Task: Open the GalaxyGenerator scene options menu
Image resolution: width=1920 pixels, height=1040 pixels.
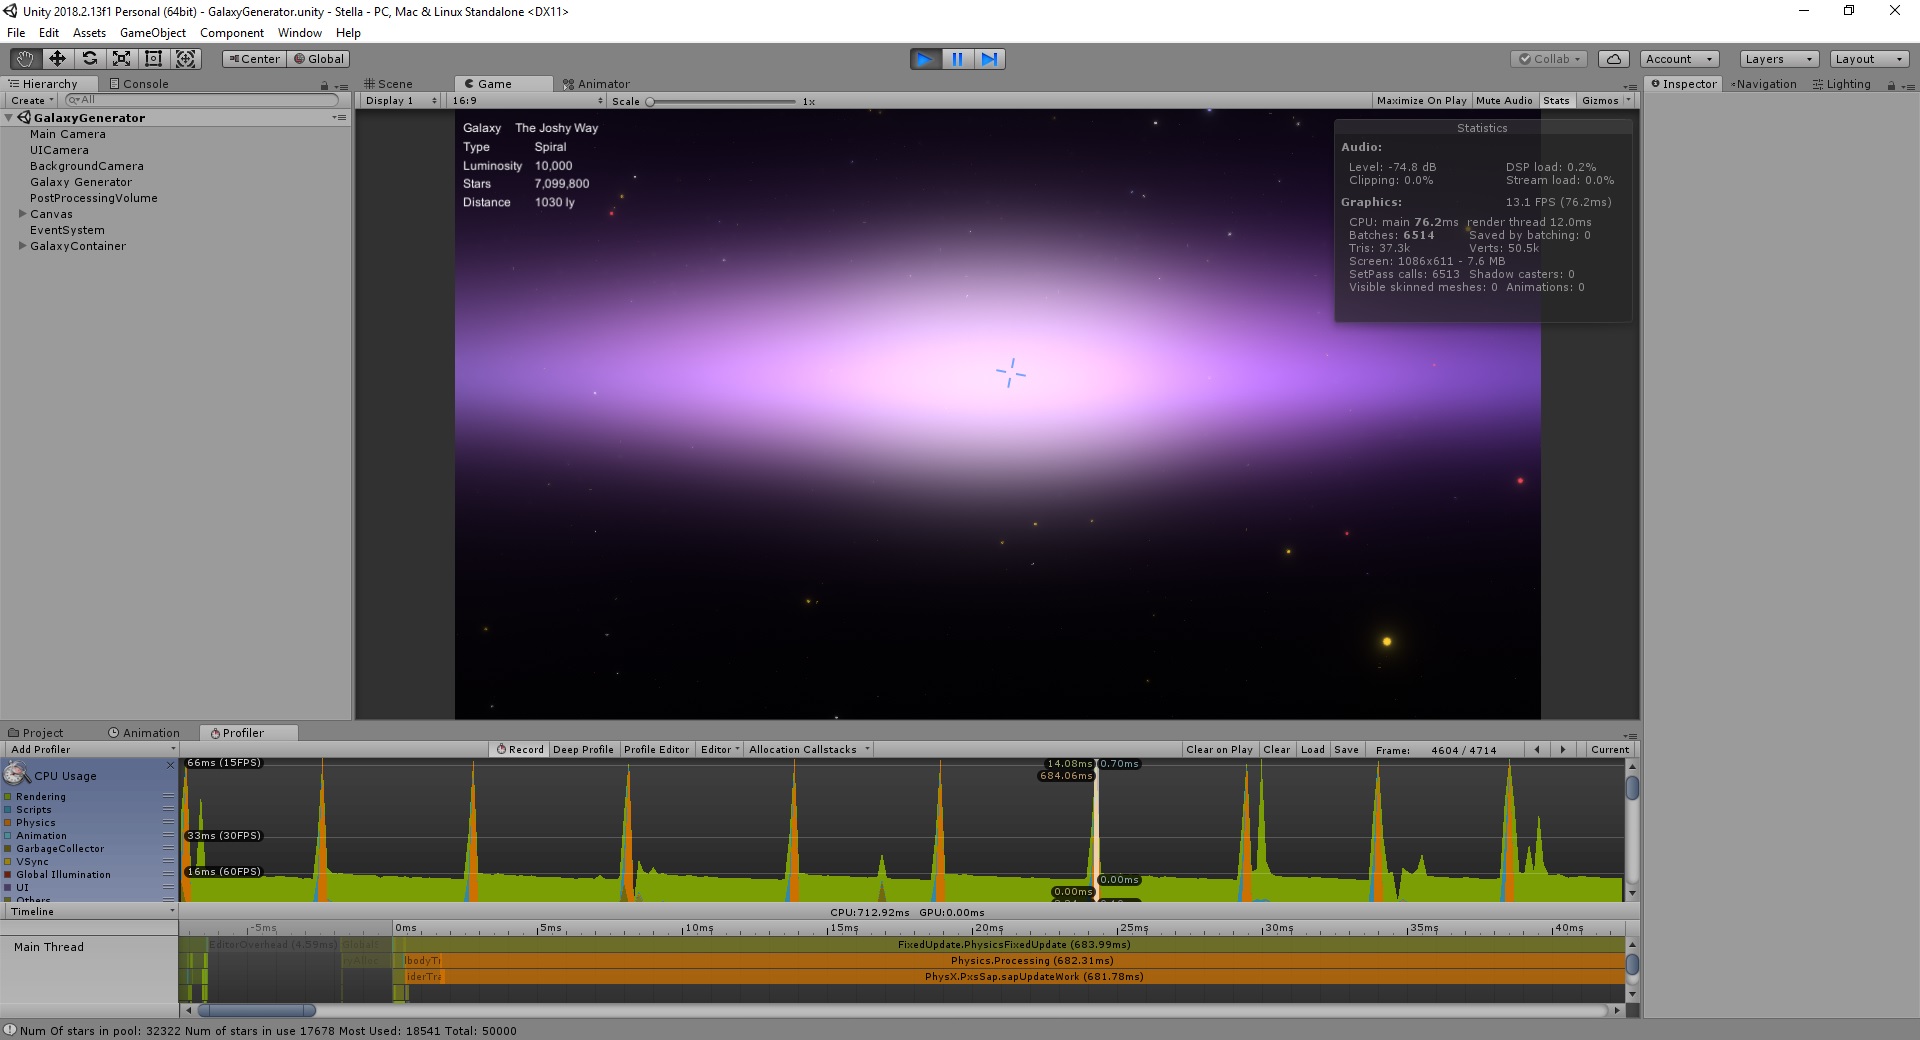Action: [x=340, y=117]
